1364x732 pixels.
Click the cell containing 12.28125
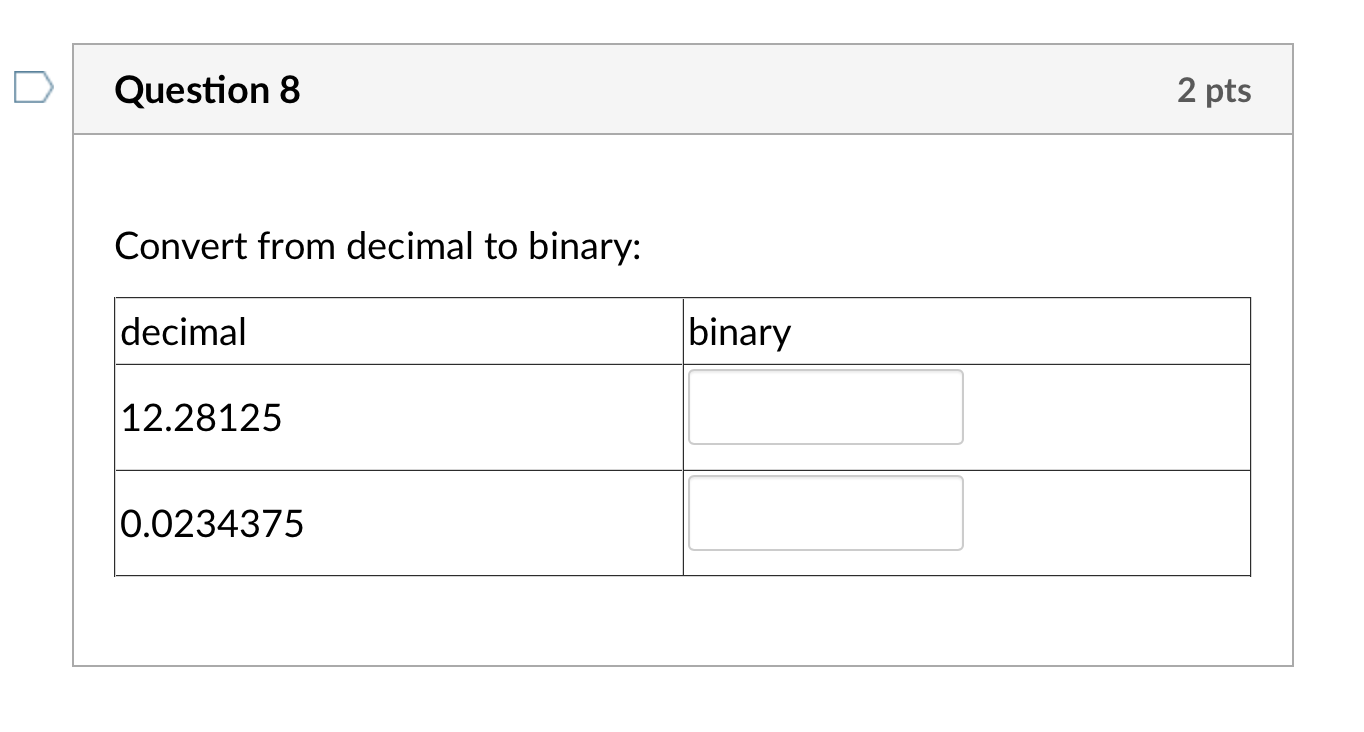click(x=200, y=417)
